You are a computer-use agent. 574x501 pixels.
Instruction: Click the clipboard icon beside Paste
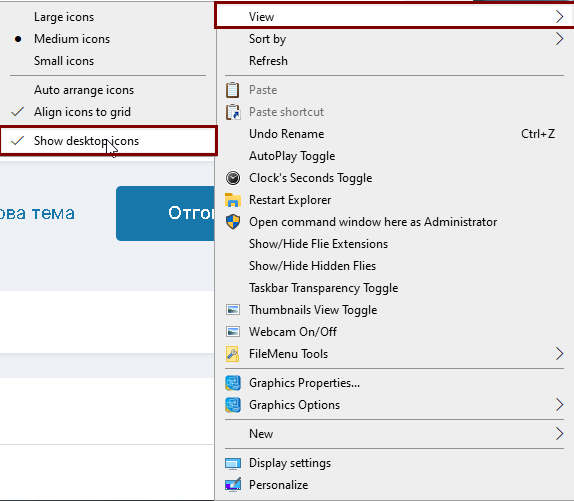(x=232, y=90)
